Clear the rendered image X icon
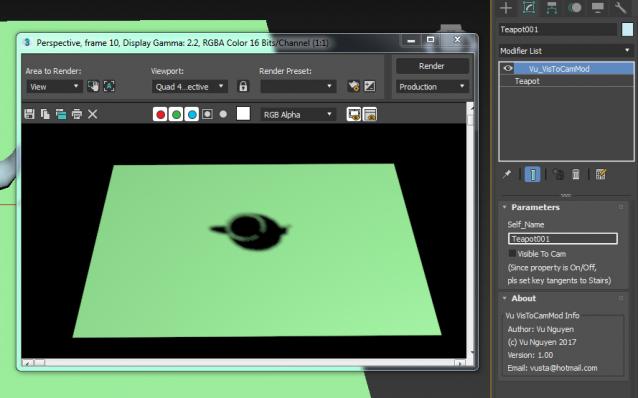Viewport: 638px width, 398px height. [92, 114]
